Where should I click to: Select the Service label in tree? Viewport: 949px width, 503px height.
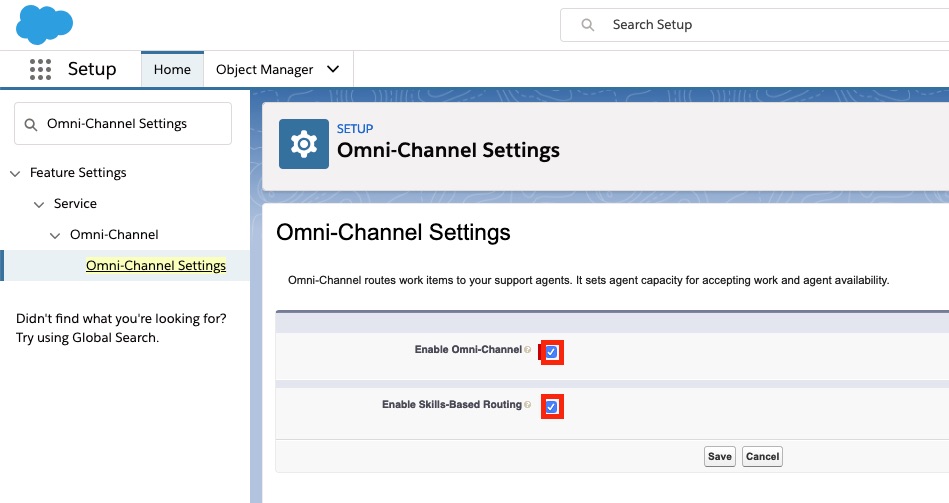point(75,203)
